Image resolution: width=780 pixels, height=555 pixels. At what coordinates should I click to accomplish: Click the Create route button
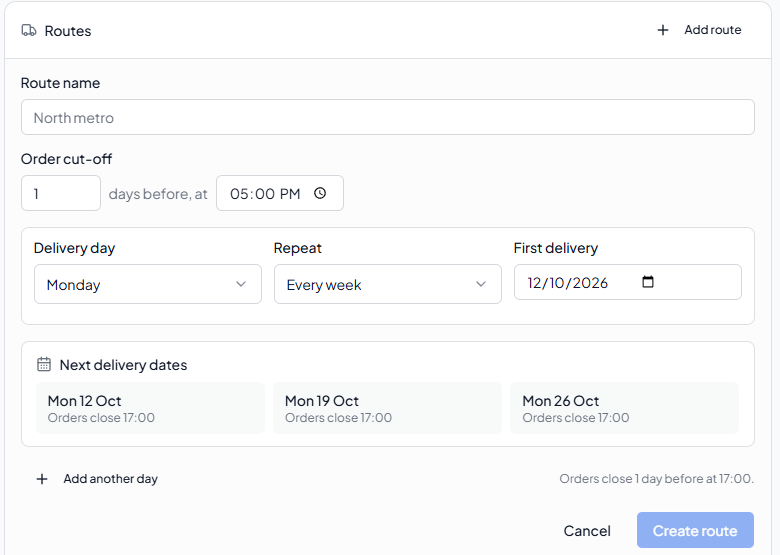pyautogui.click(x=695, y=531)
